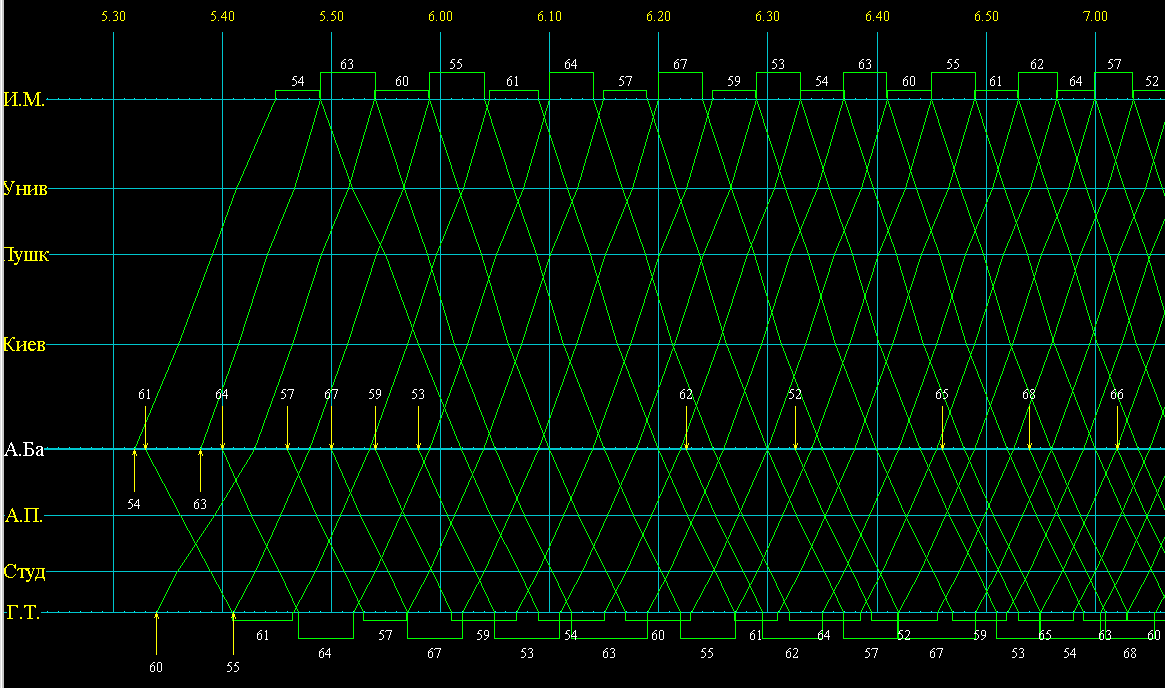Select the А.Ба station label
This screenshot has width=1165, height=688.
tap(24, 449)
